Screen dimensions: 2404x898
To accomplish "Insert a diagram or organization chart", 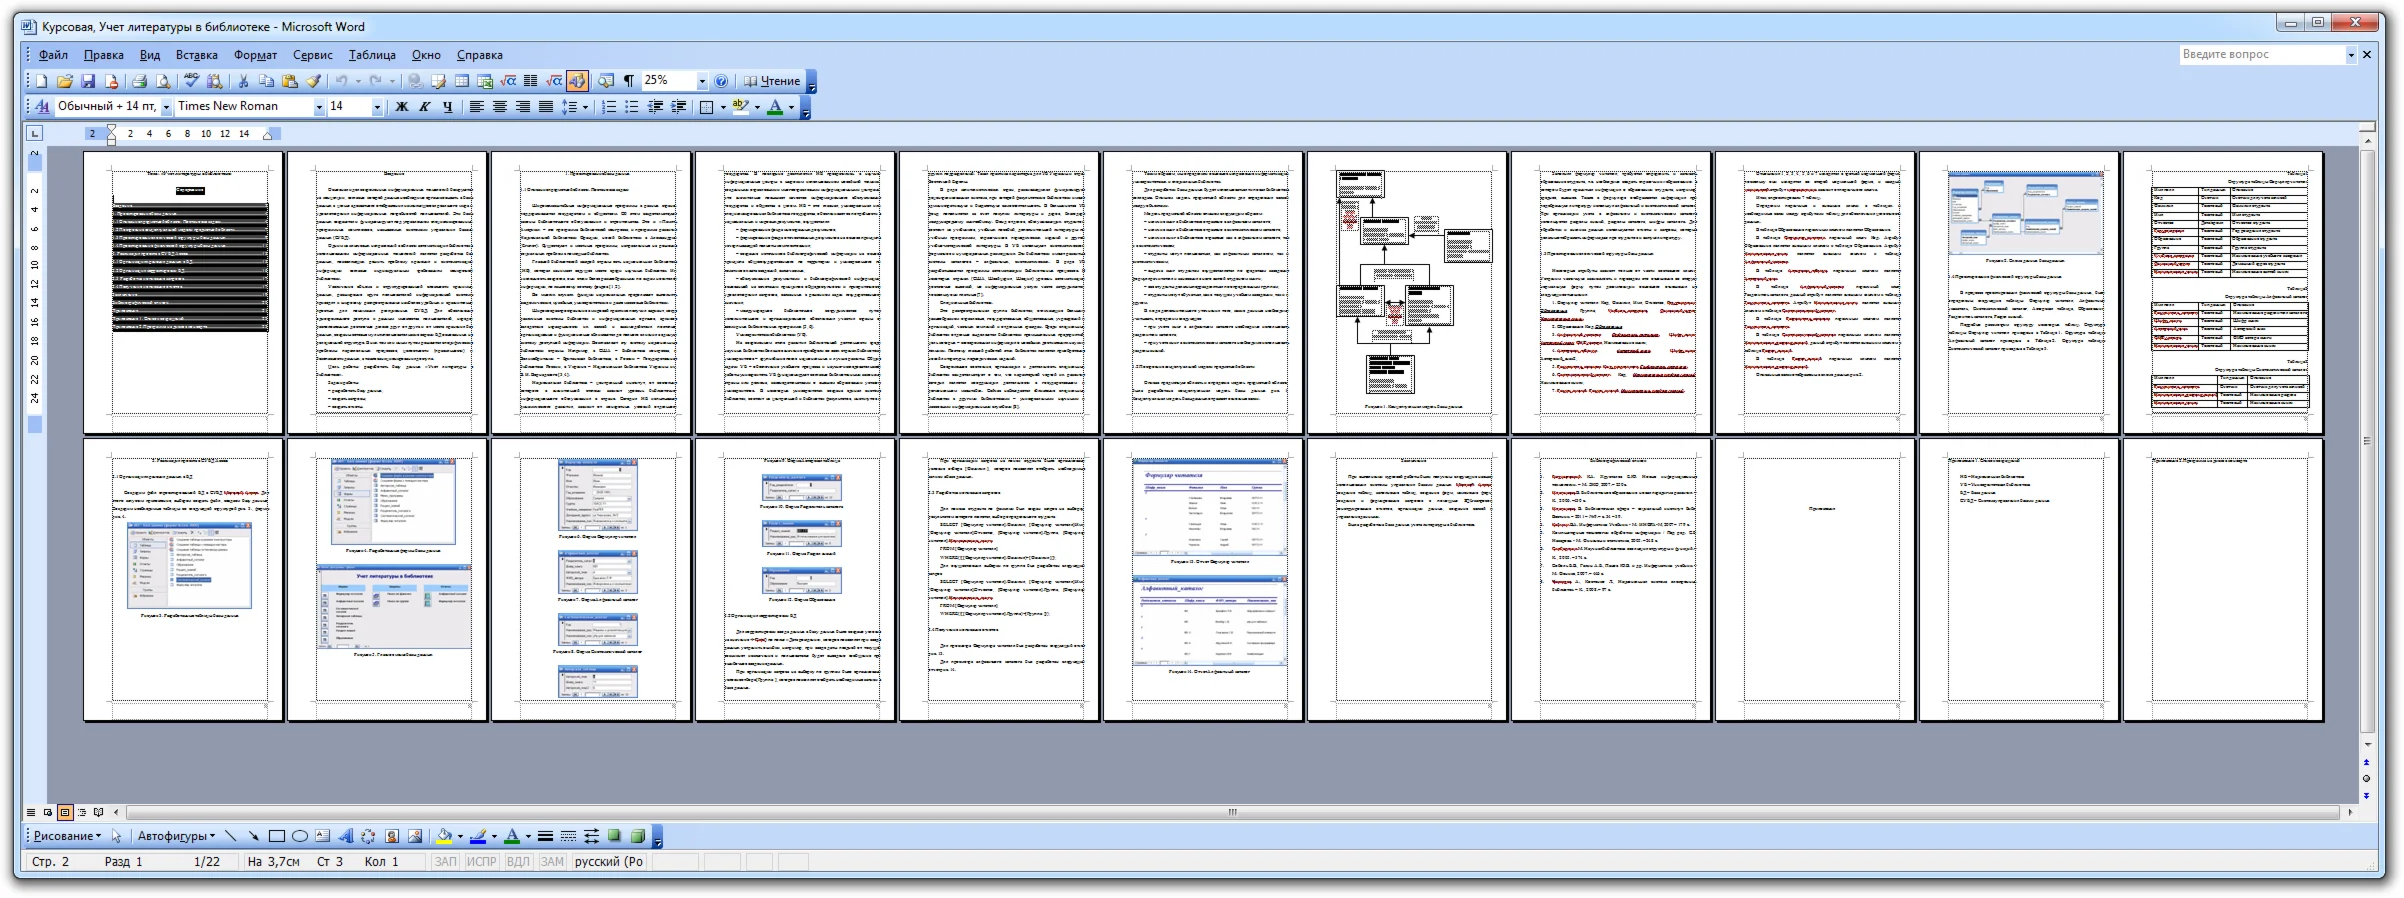I will coord(368,836).
